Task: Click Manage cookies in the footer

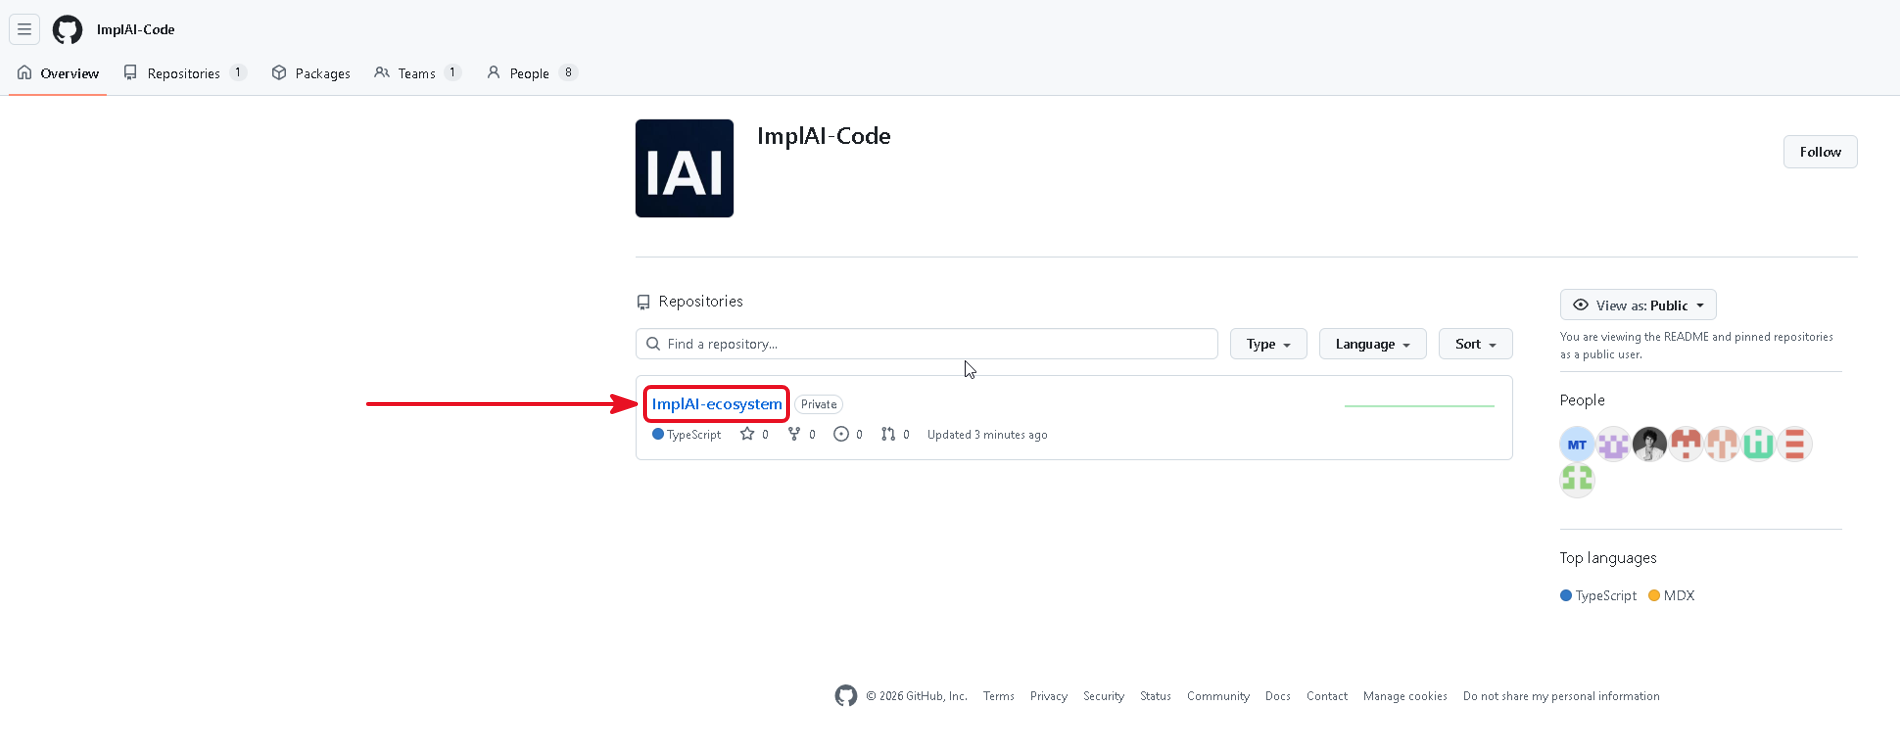Action: coord(1405,696)
